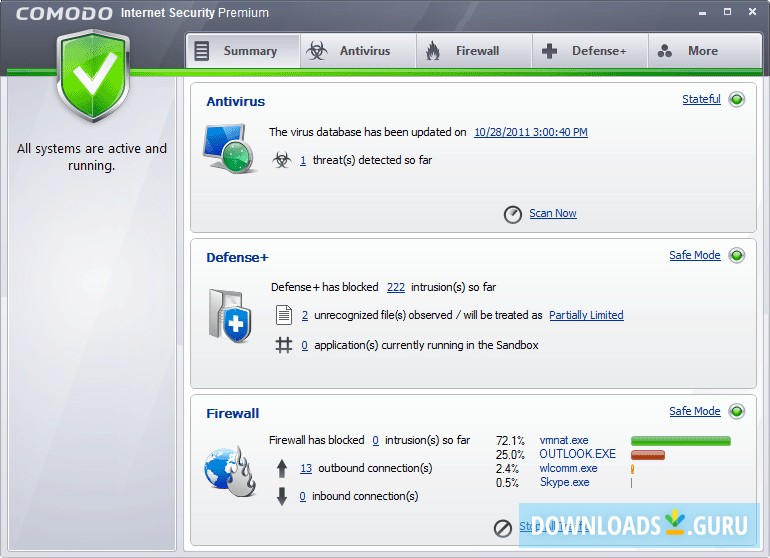Image resolution: width=770 pixels, height=558 pixels.
Task: Click the Antivirus section heading
Action: pyautogui.click(x=235, y=102)
